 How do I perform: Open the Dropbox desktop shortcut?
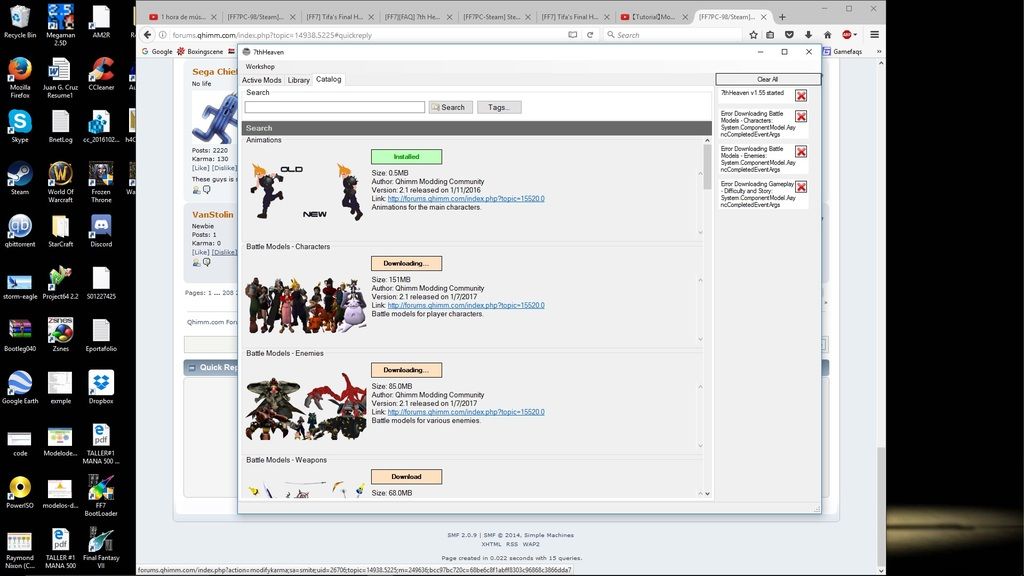(101, 387)
